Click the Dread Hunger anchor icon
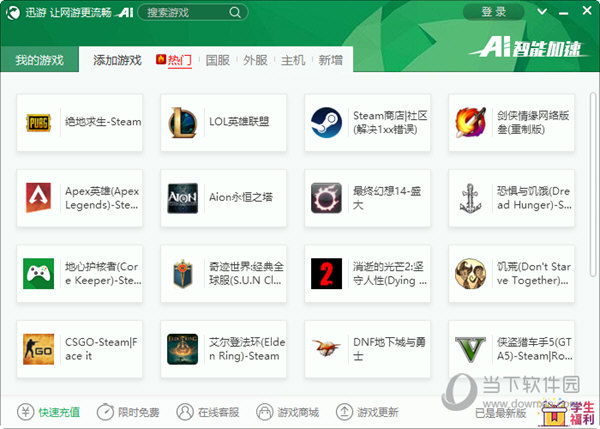Image resolution: width=600 pixels, height=429 pixels. tap(470, 198)
